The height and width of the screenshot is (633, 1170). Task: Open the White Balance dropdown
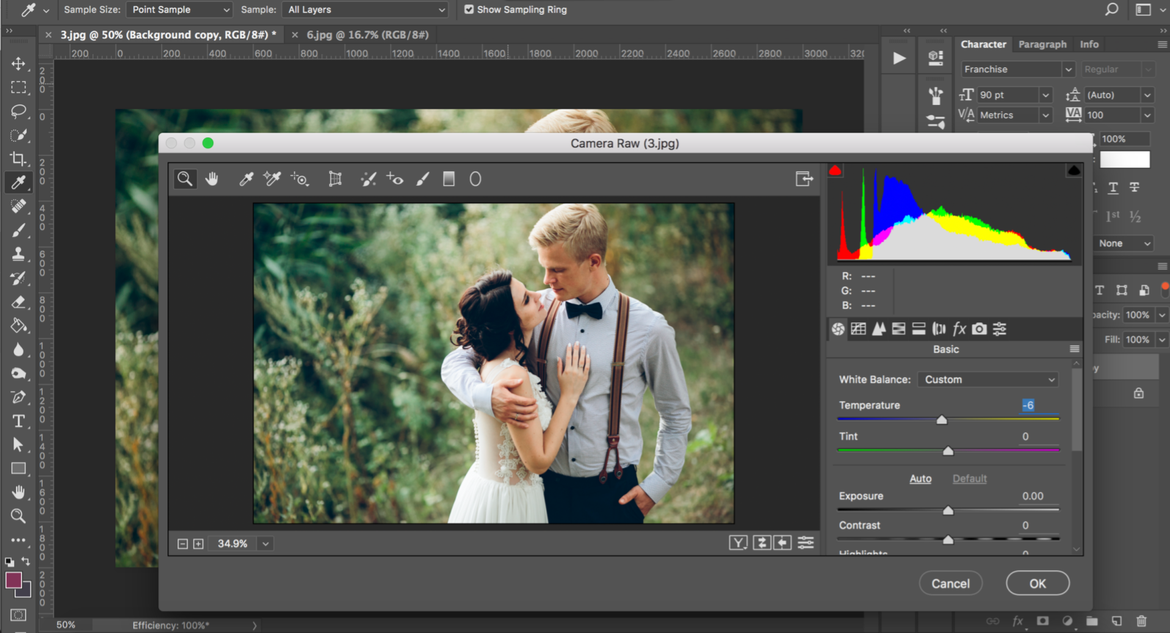pyautogui.click(x=987, y=380)
